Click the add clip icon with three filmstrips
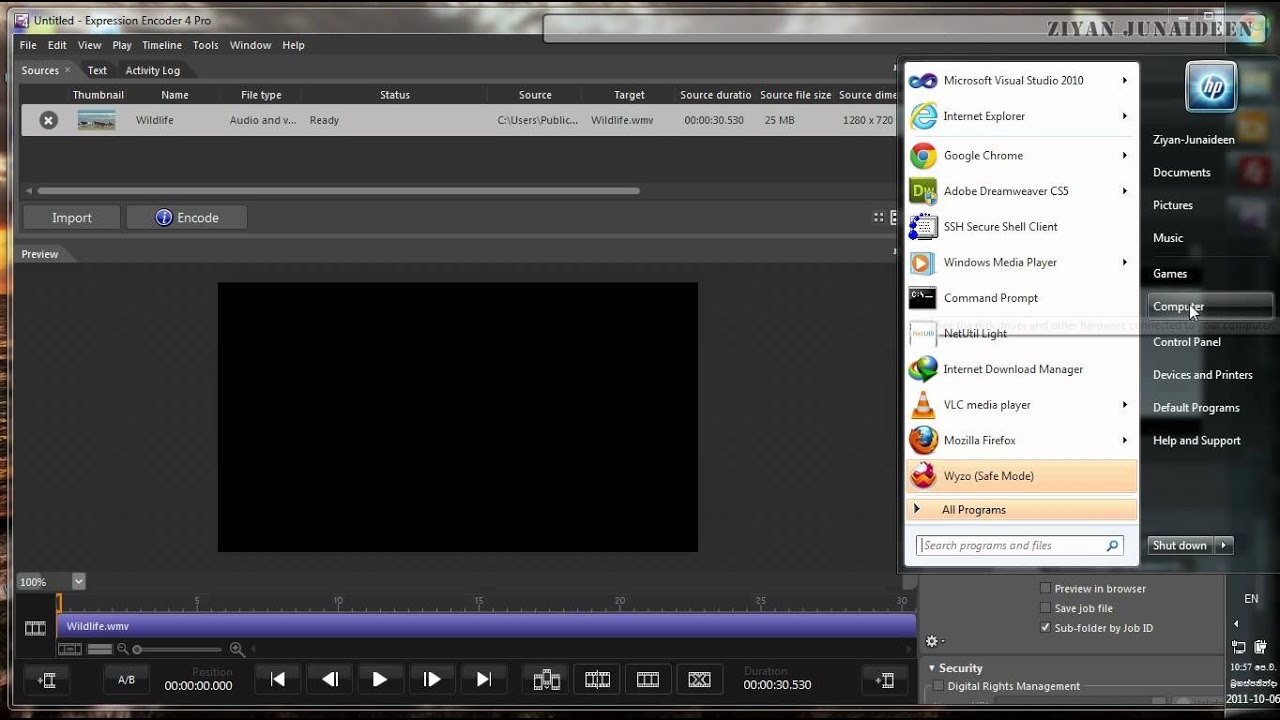Image resolution: width=1280 pixels, height=720 pixels. click(x=546, y=680)
